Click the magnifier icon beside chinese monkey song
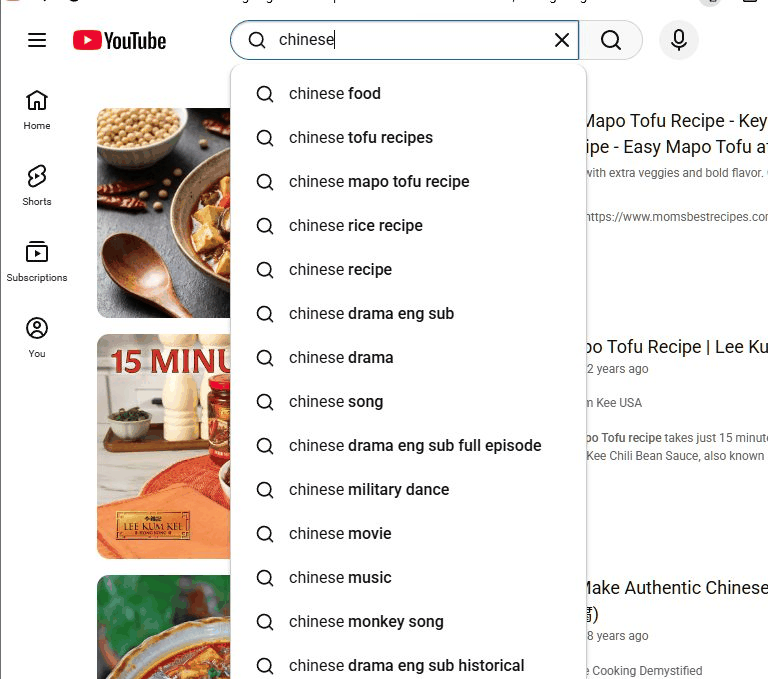The height and width of the screenshot is (679, 768). (265, 622)
